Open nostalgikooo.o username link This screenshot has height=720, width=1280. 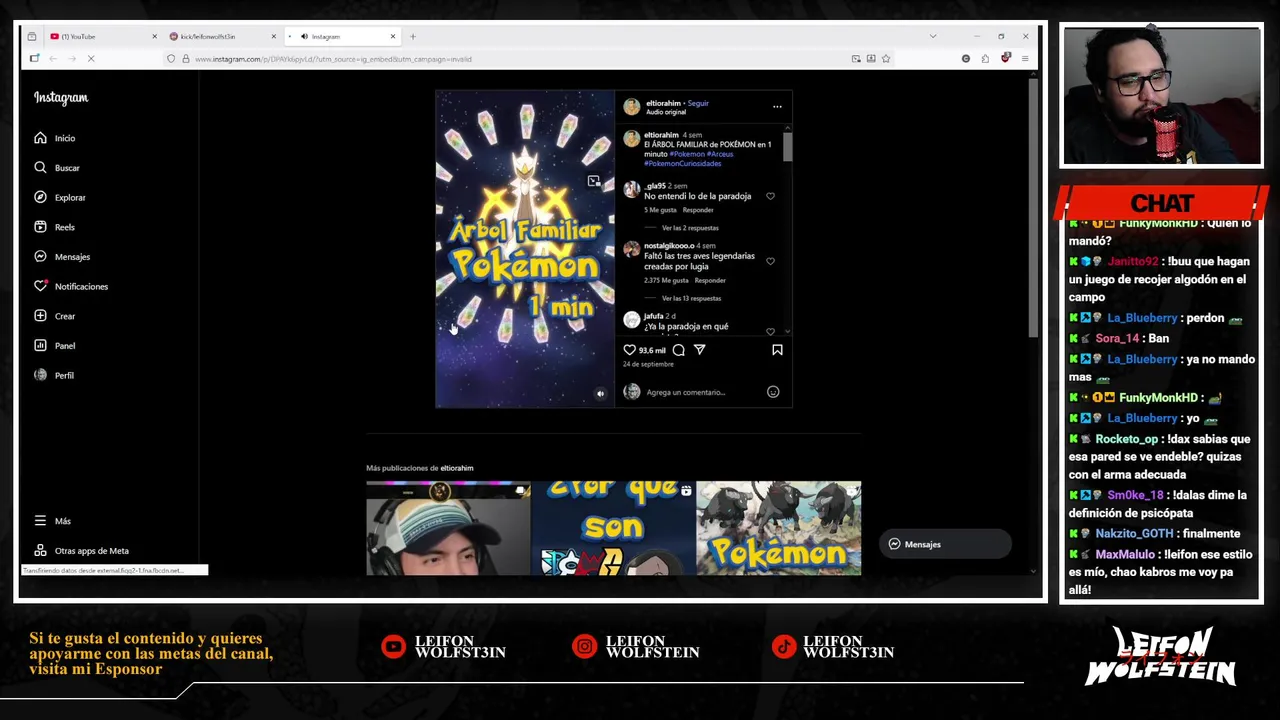click(x=669, y=246)
